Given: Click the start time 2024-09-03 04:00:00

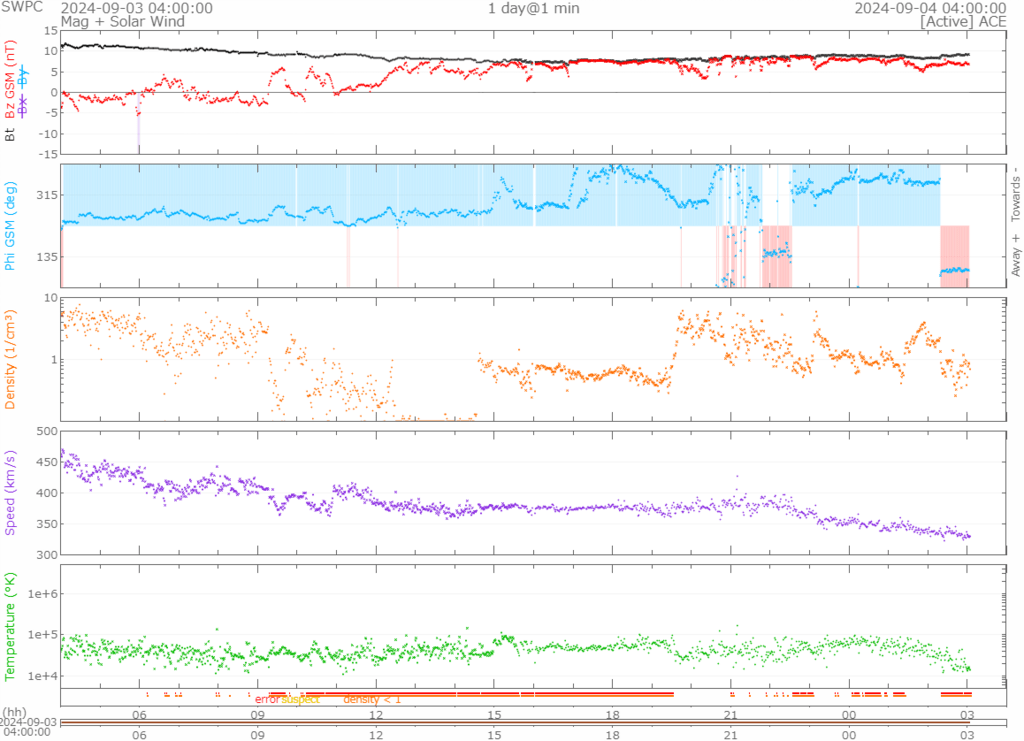Looking at the screenshot, I should click(x=136, y=8).
